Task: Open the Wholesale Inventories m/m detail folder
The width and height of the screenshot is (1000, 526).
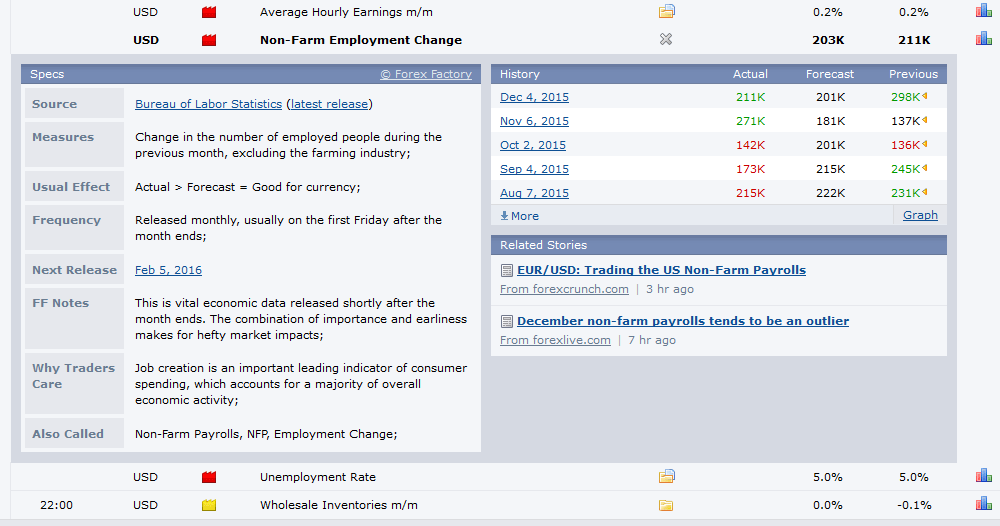Action: [x=667, y=505]
